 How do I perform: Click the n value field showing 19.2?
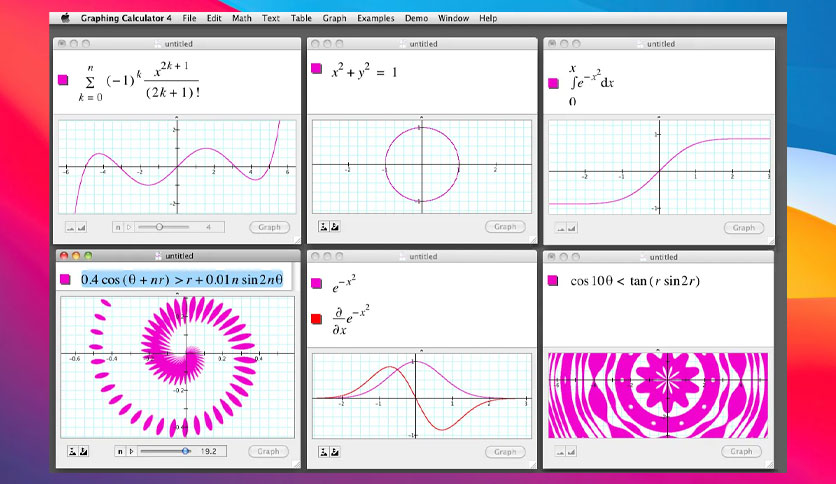208,451
